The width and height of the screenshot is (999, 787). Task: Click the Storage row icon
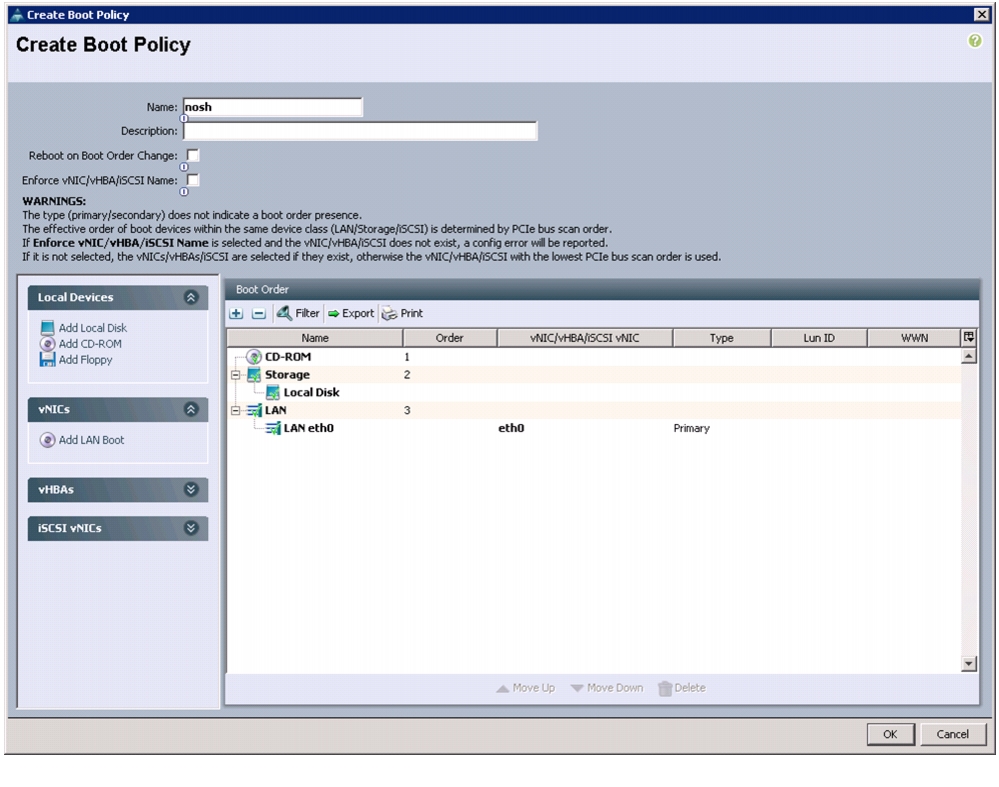point(254,375)
